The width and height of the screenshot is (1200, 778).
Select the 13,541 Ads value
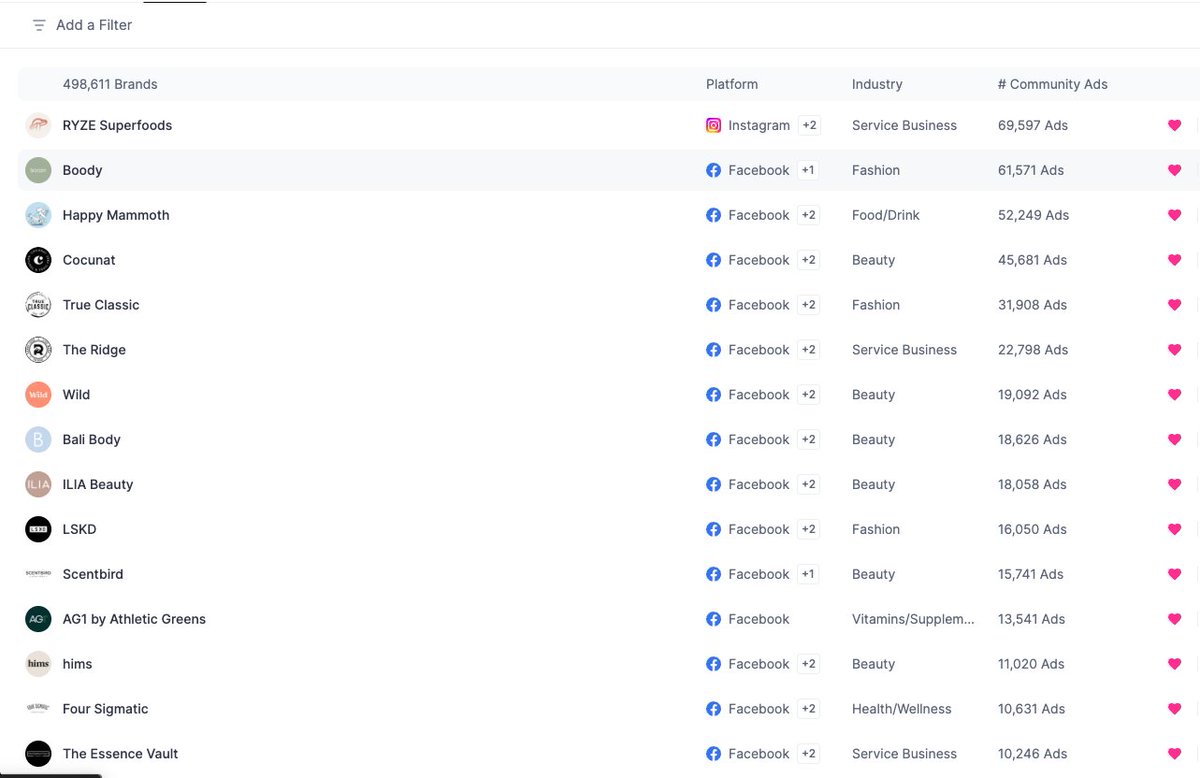pos(1033,619)
